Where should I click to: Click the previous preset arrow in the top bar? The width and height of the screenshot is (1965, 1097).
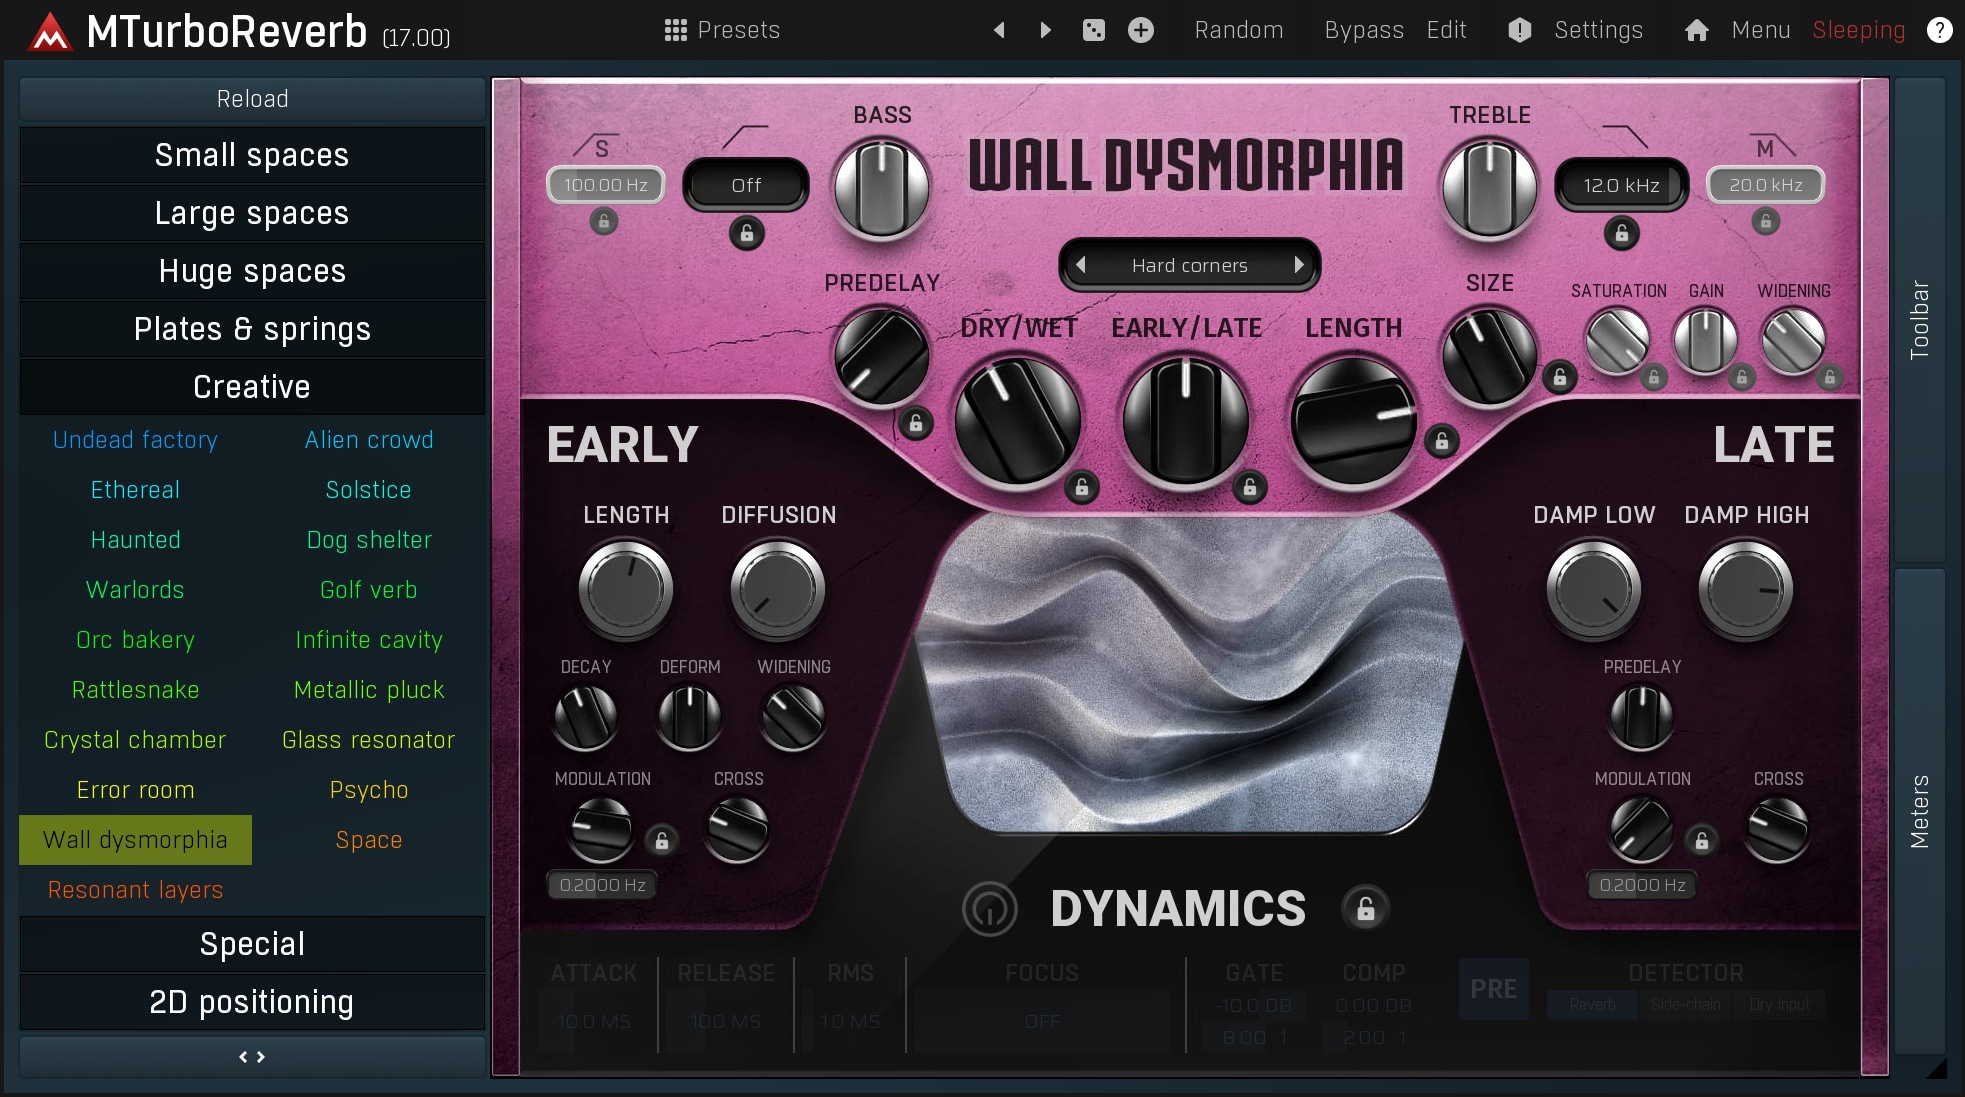click(998, 30)
